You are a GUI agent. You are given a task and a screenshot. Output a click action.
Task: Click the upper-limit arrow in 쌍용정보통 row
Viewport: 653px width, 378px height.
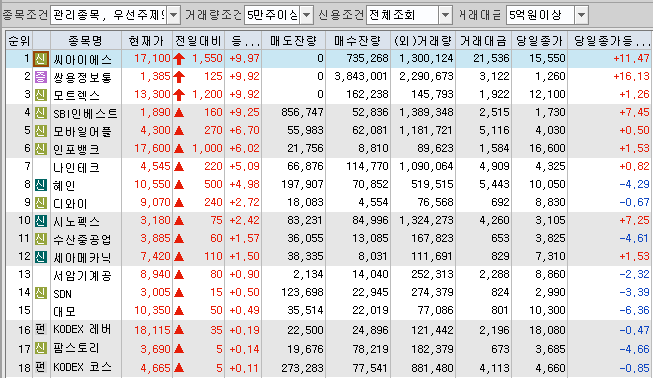click(179, 77)
